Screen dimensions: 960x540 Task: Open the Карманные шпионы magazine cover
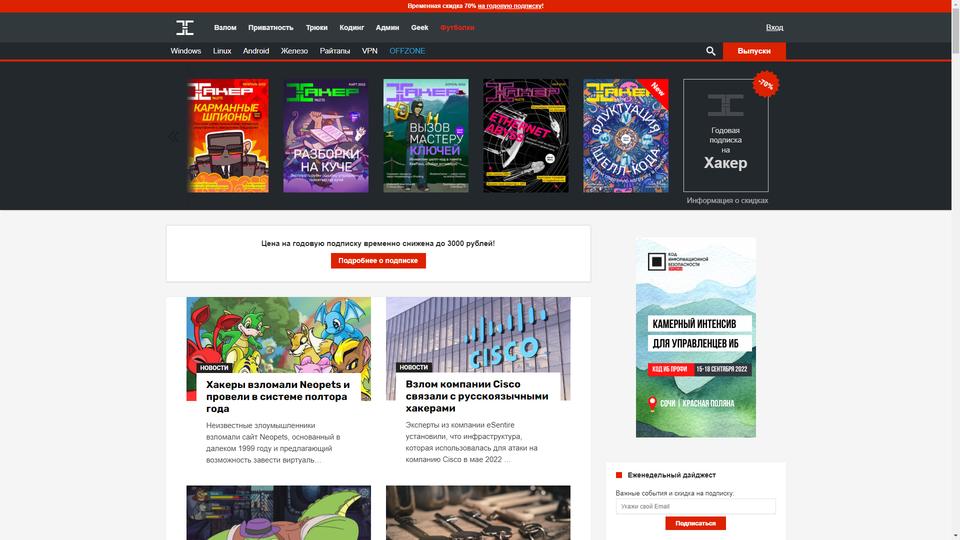[227, 136]
